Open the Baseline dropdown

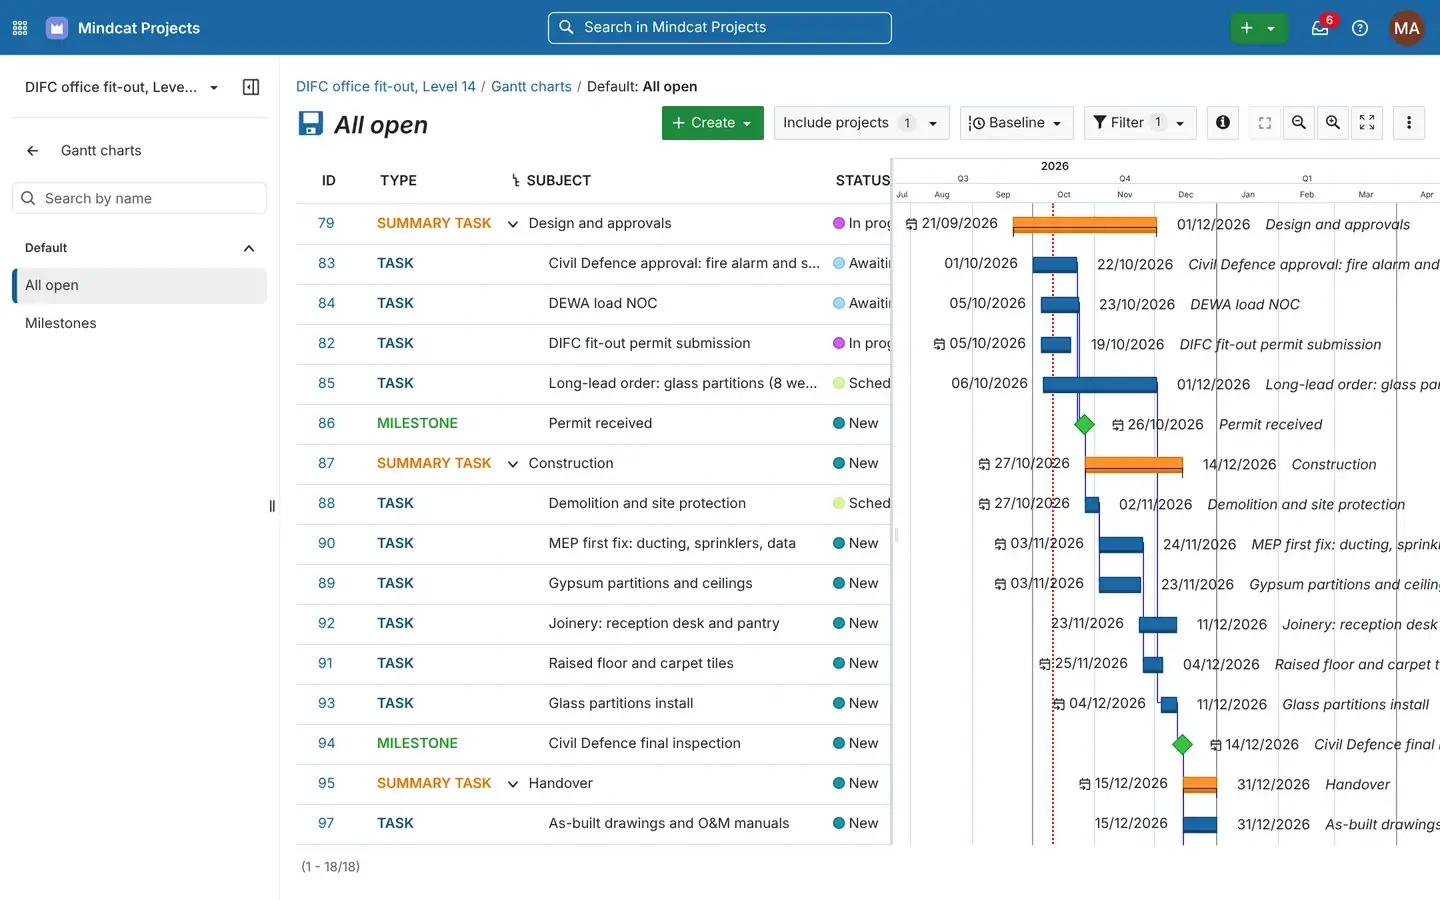click(1017, 122)
